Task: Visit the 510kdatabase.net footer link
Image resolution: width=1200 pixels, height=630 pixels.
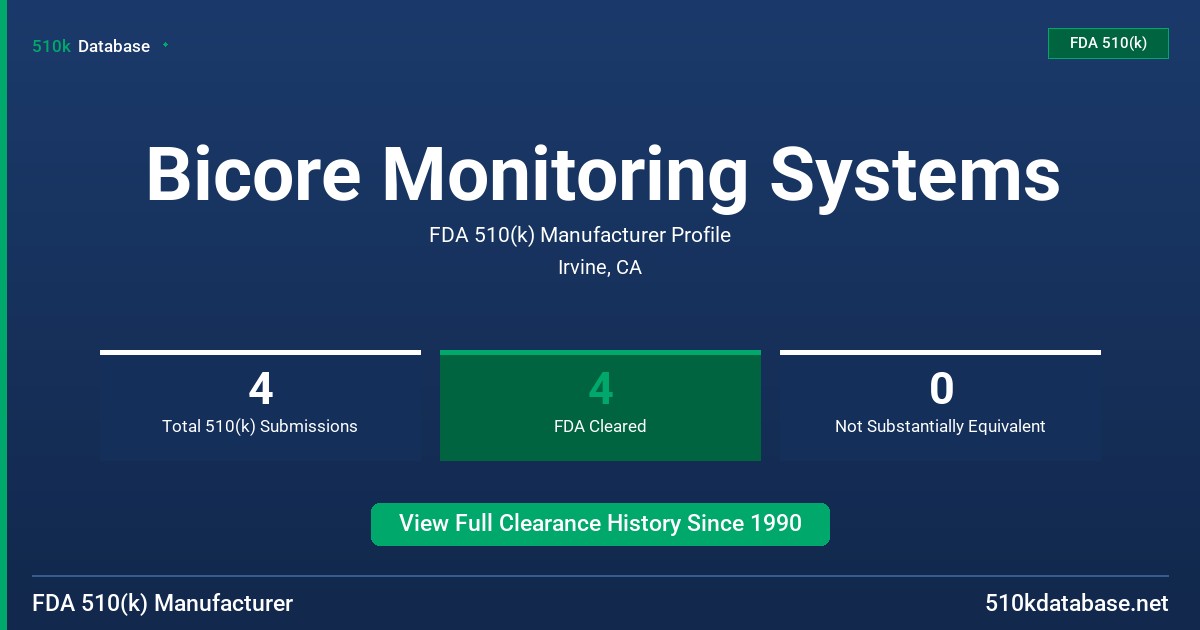Action: click(1077, 603)
